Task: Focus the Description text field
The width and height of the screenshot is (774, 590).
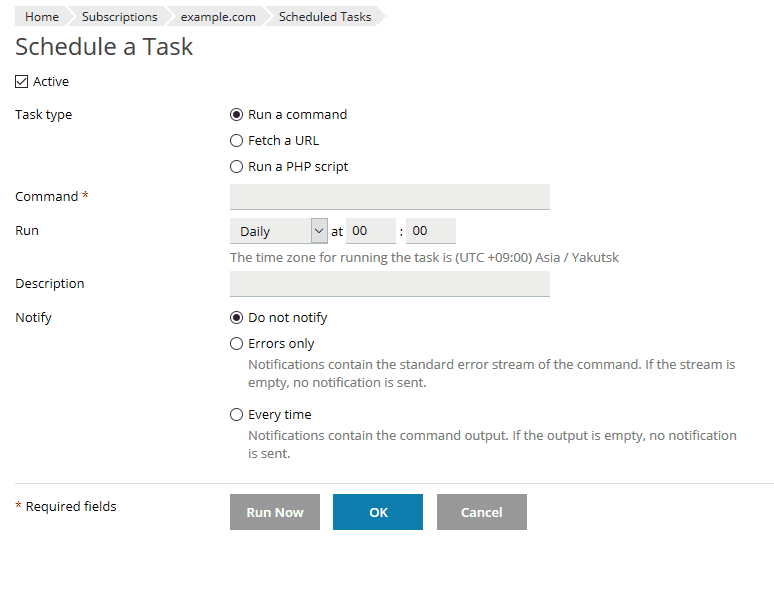Action: [389, 284]
